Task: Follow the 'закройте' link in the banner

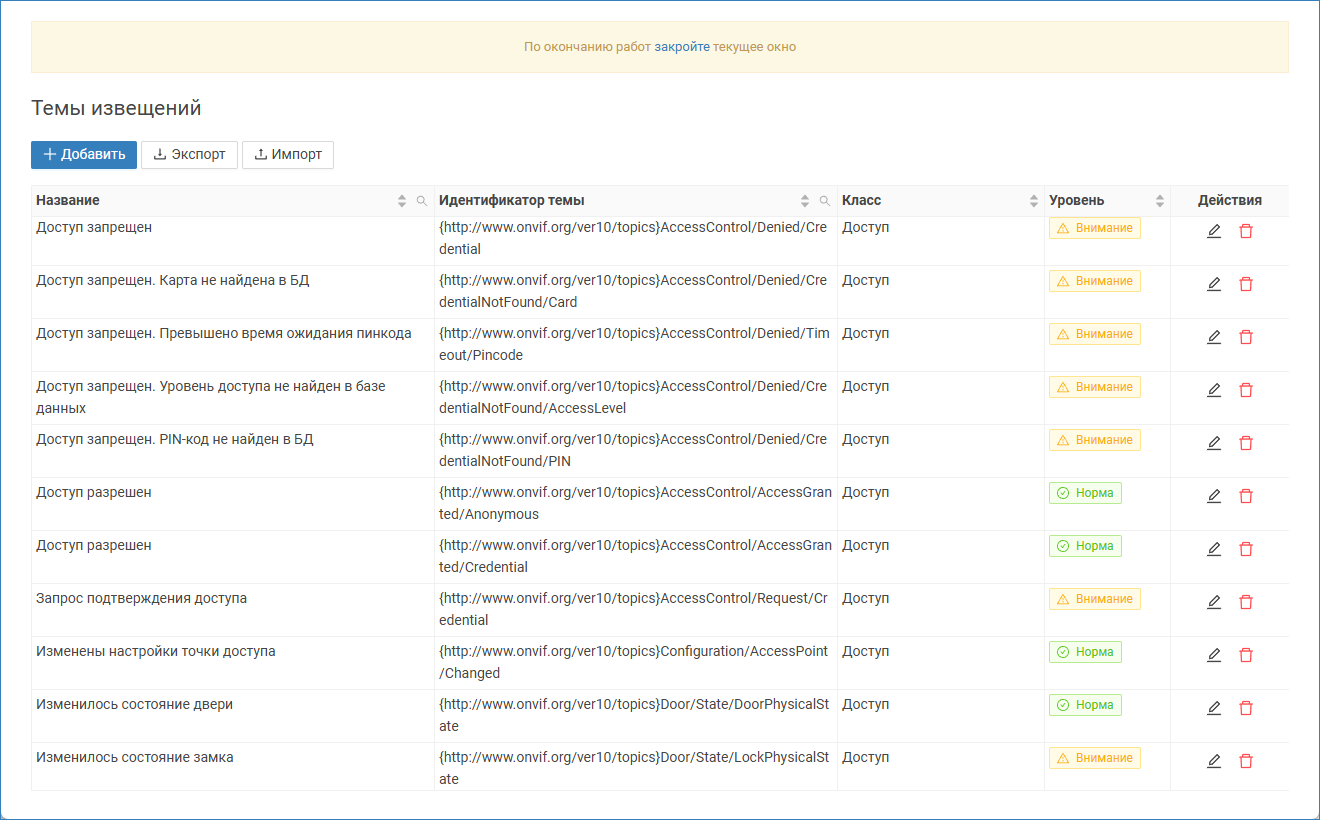Action: click(682, 47)
